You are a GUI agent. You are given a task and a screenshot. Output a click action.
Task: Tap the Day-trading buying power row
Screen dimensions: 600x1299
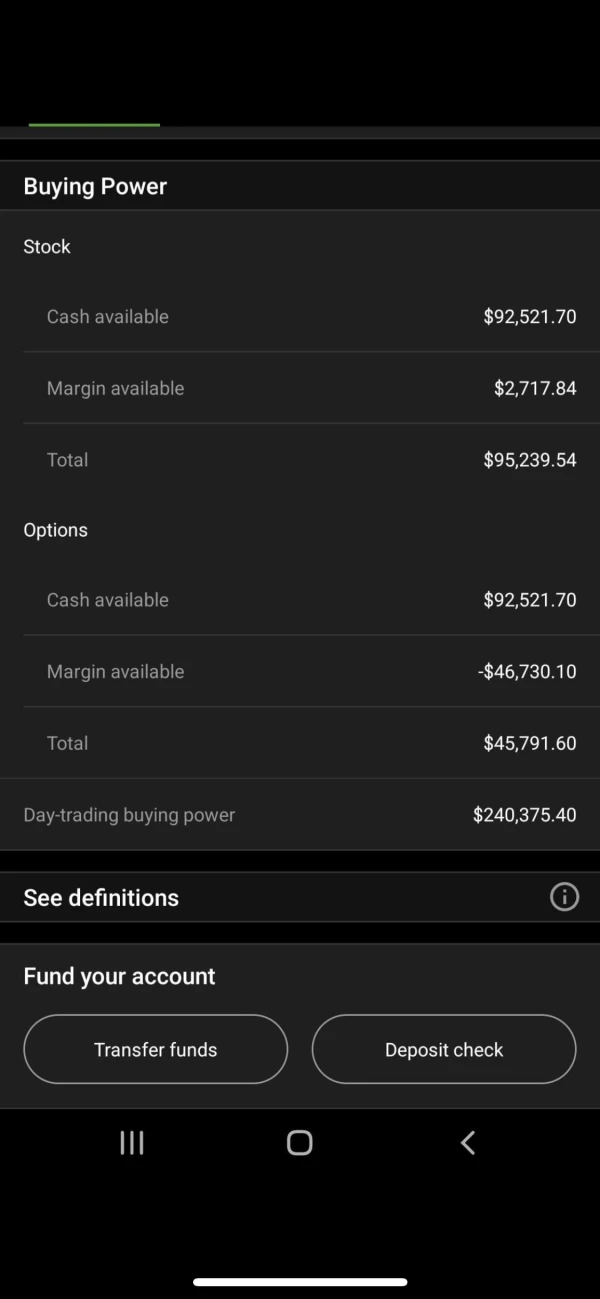point(299,815)
